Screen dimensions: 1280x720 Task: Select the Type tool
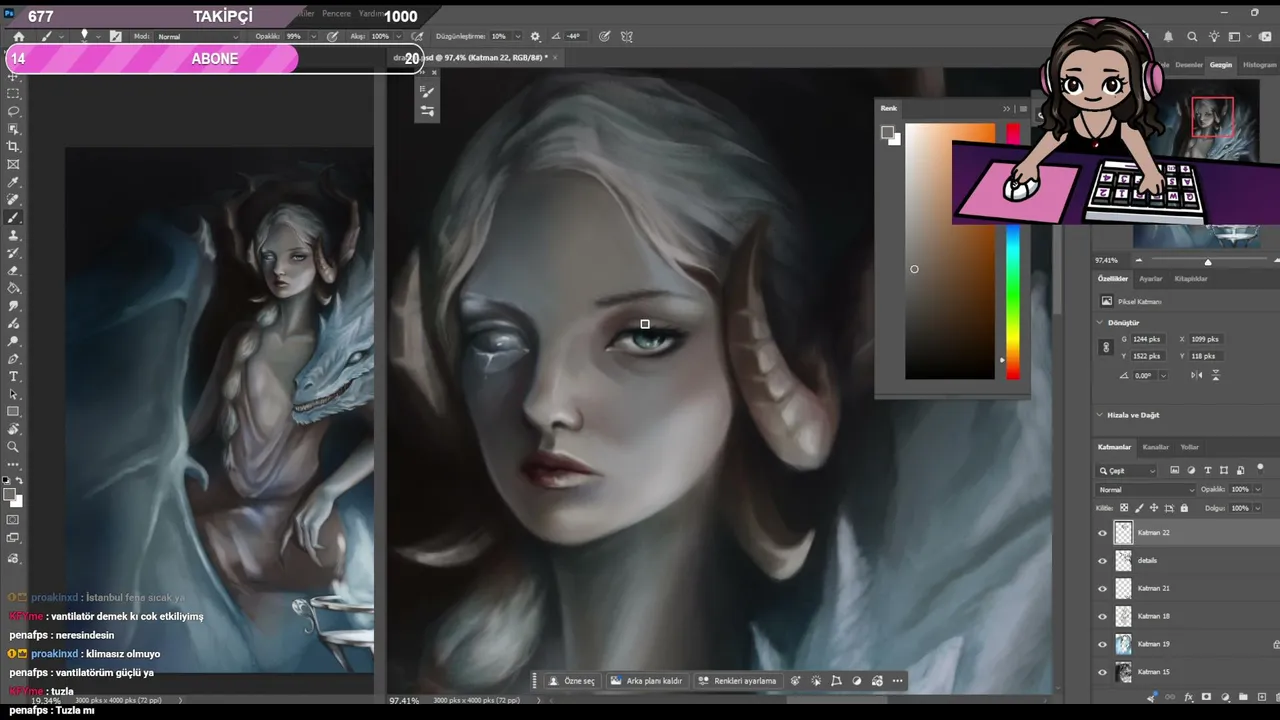tap(13, 377)
